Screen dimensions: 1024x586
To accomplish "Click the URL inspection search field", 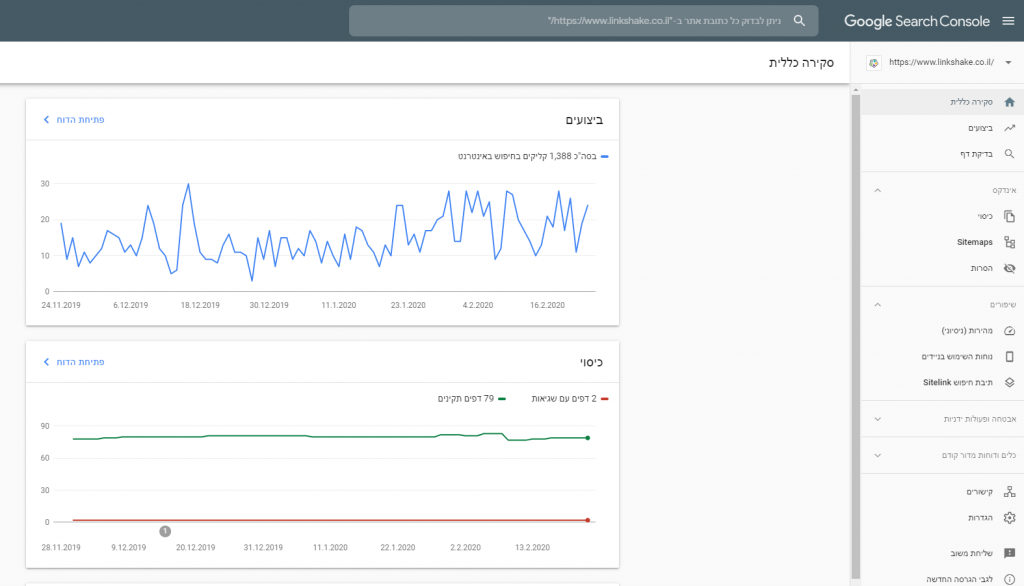I will pyautogui.click(x=583, y=21).
